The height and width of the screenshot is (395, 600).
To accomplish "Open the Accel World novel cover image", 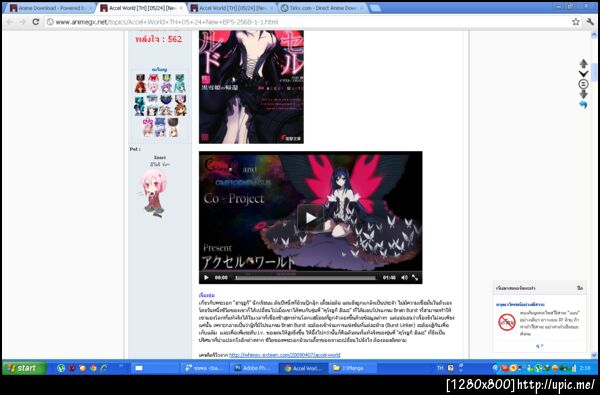I will click(251, 87).
